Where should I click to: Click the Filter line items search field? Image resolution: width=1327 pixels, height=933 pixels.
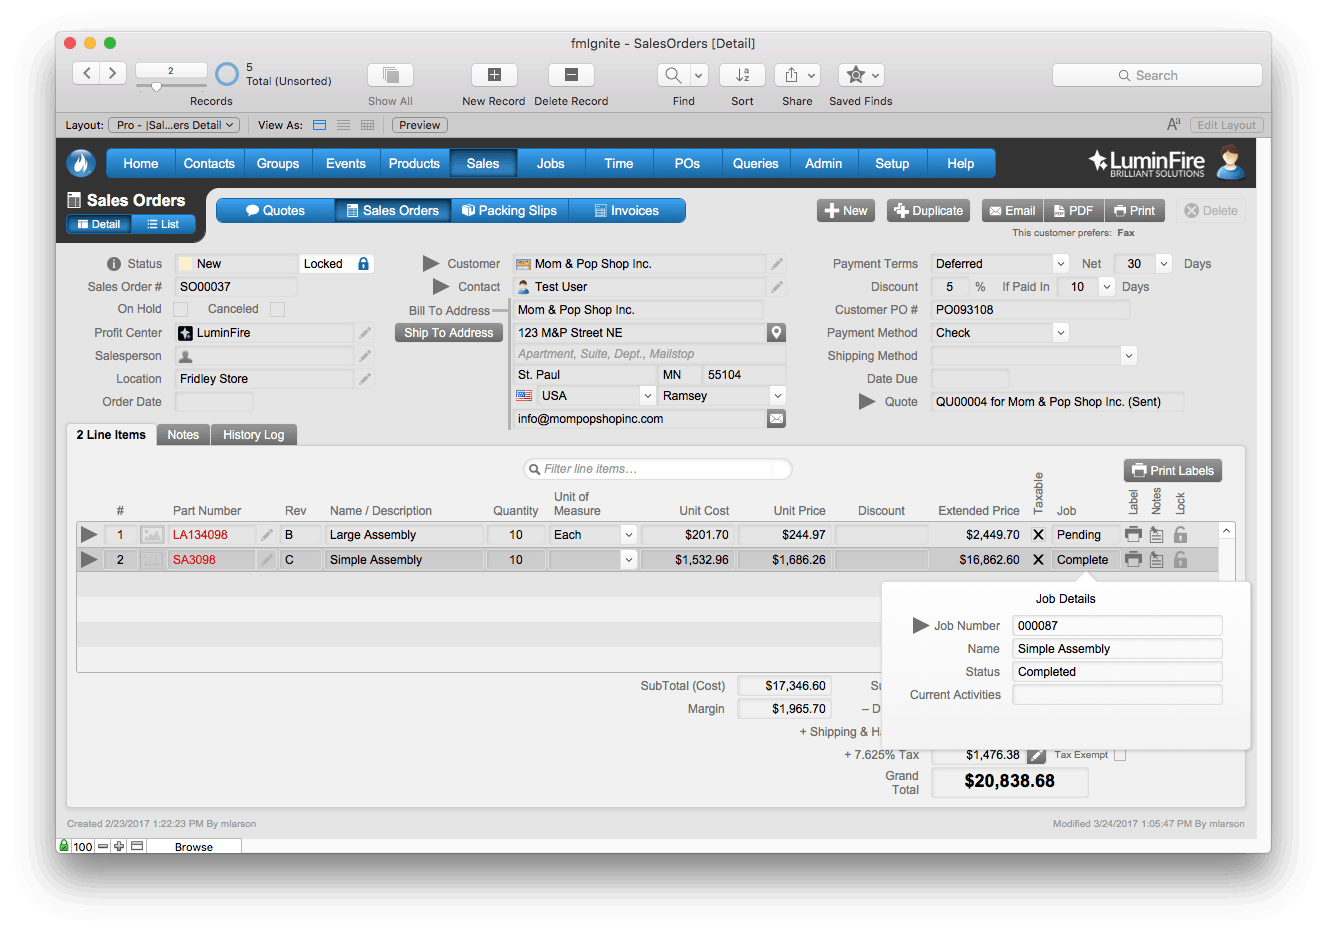coord(657,469)
